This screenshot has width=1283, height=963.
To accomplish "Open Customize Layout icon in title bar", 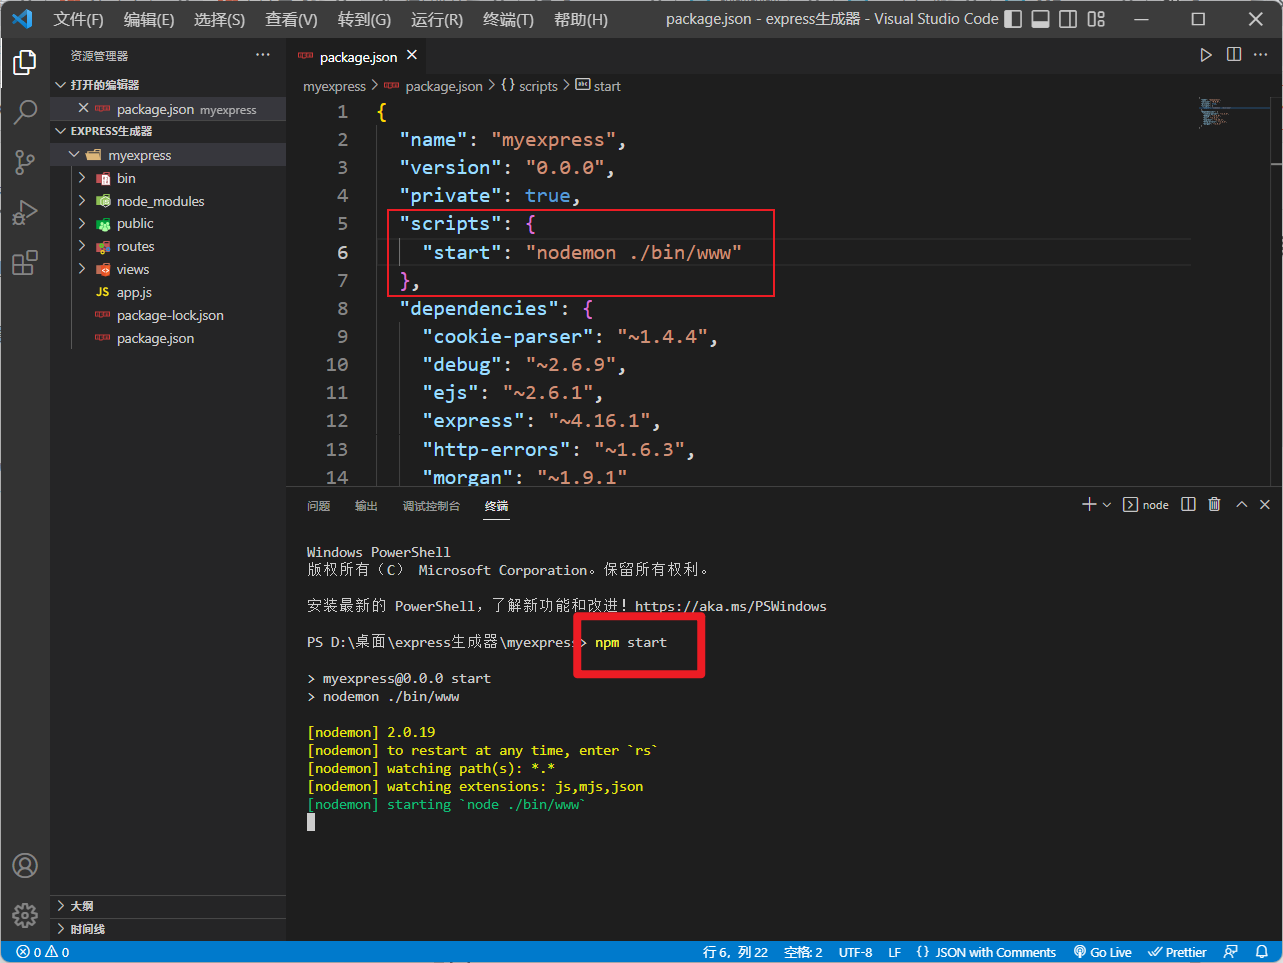I will pyautogui.click(x=1096, y=19).
